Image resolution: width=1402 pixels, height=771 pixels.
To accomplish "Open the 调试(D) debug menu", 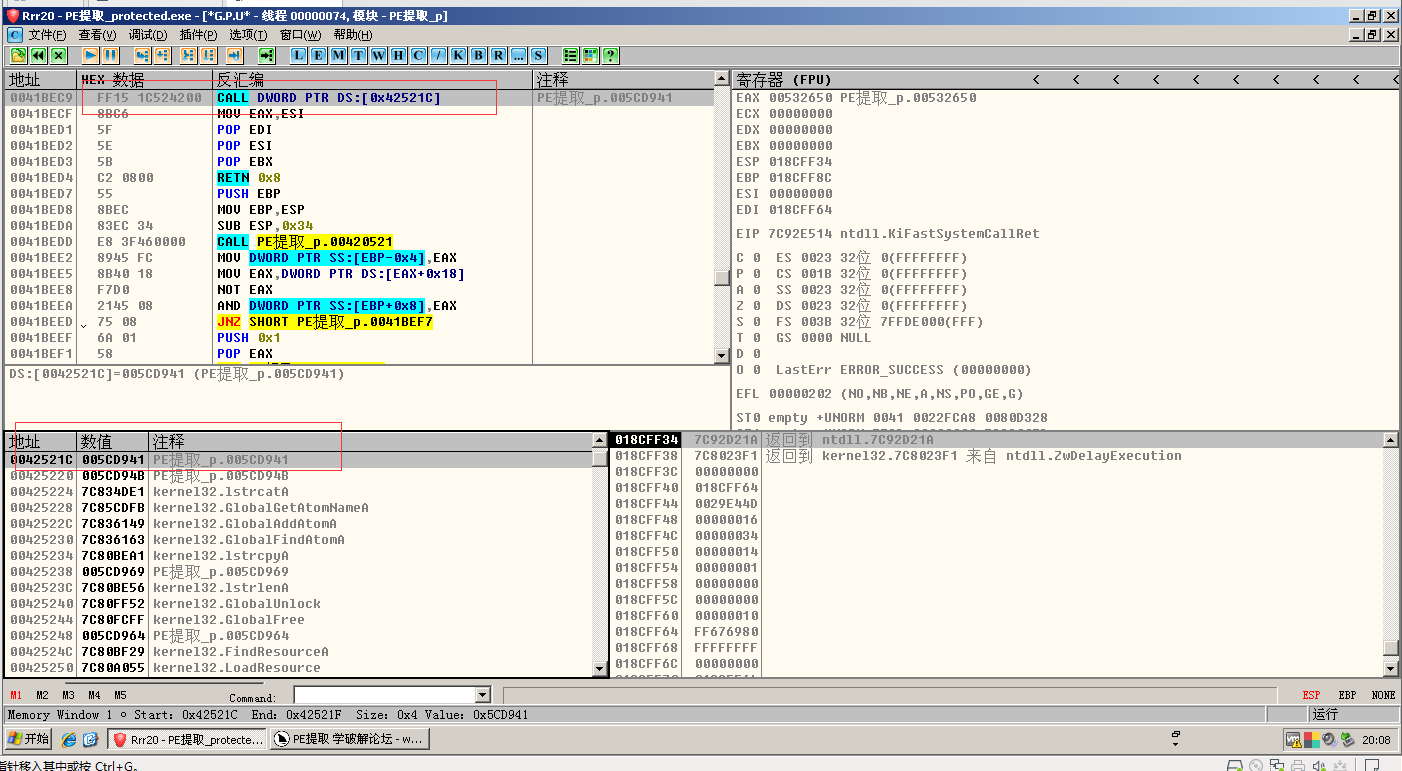I will [148, 35].
